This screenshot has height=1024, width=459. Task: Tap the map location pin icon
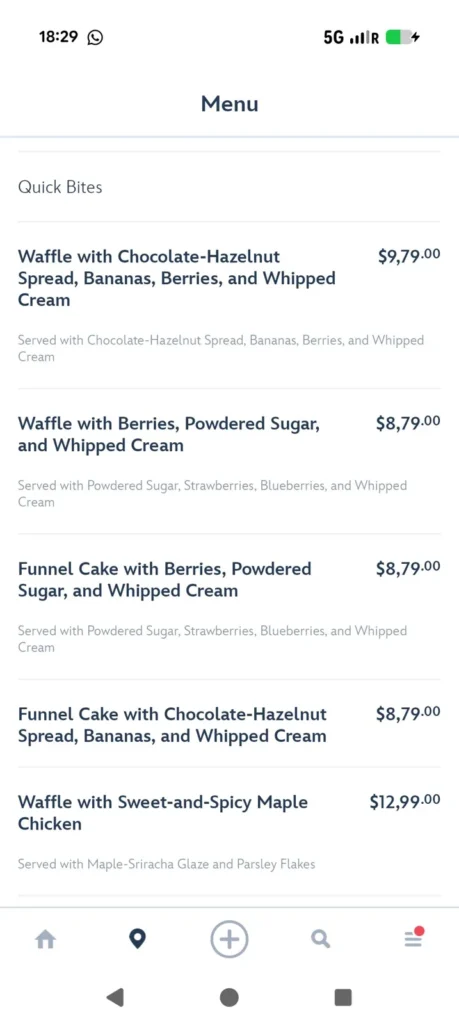pyautogui.click(x=137, y=940)
